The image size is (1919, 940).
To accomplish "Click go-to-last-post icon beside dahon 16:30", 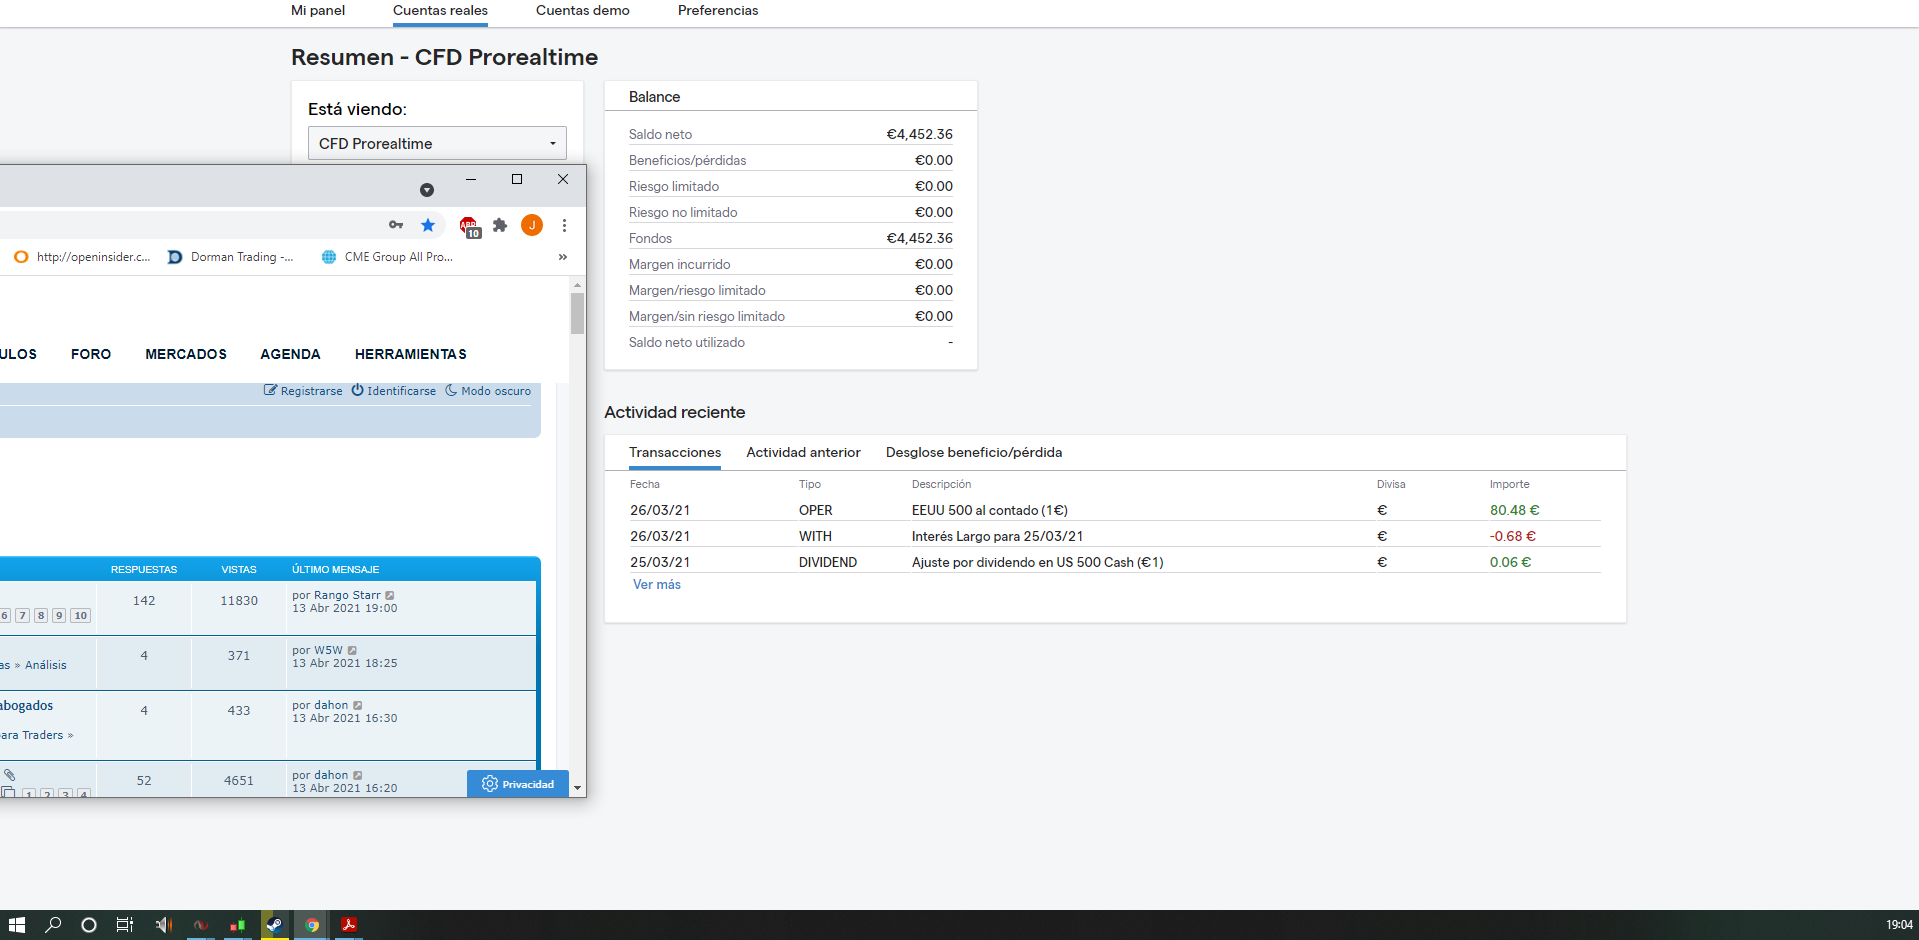I will tap(358, 706).
